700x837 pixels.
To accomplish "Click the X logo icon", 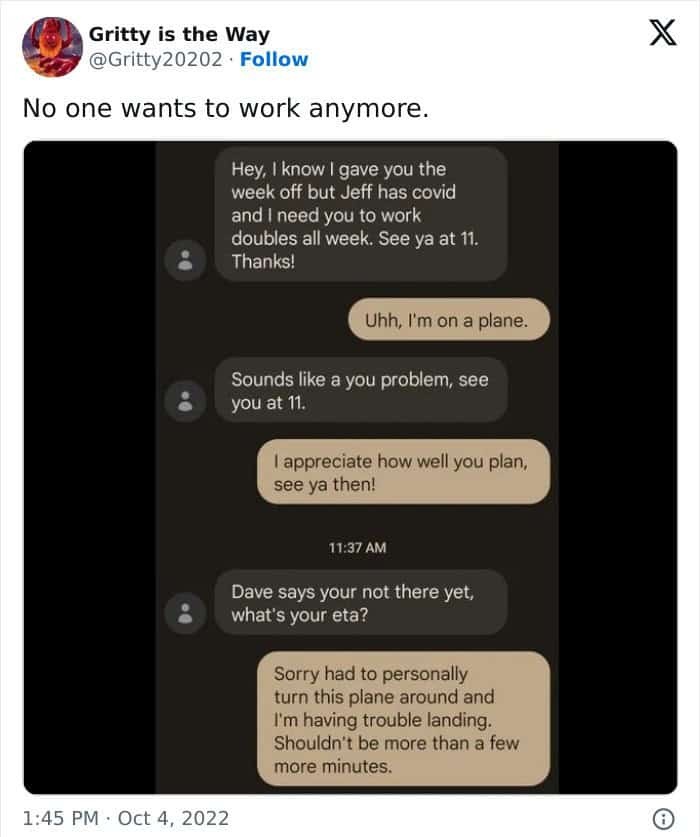I will 664,32.
